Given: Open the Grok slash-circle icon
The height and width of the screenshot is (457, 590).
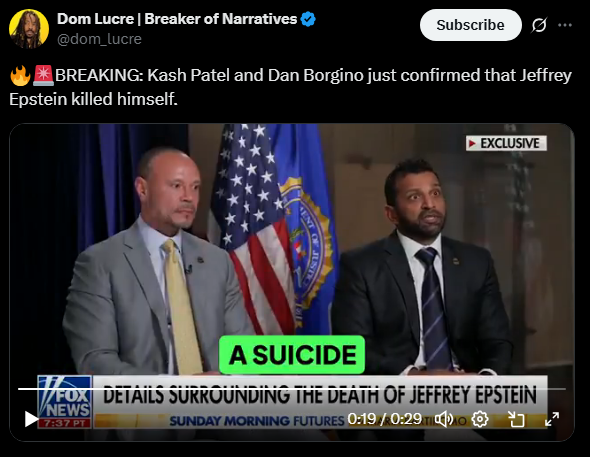Looking at the screenshot, I should pos(539,25).
